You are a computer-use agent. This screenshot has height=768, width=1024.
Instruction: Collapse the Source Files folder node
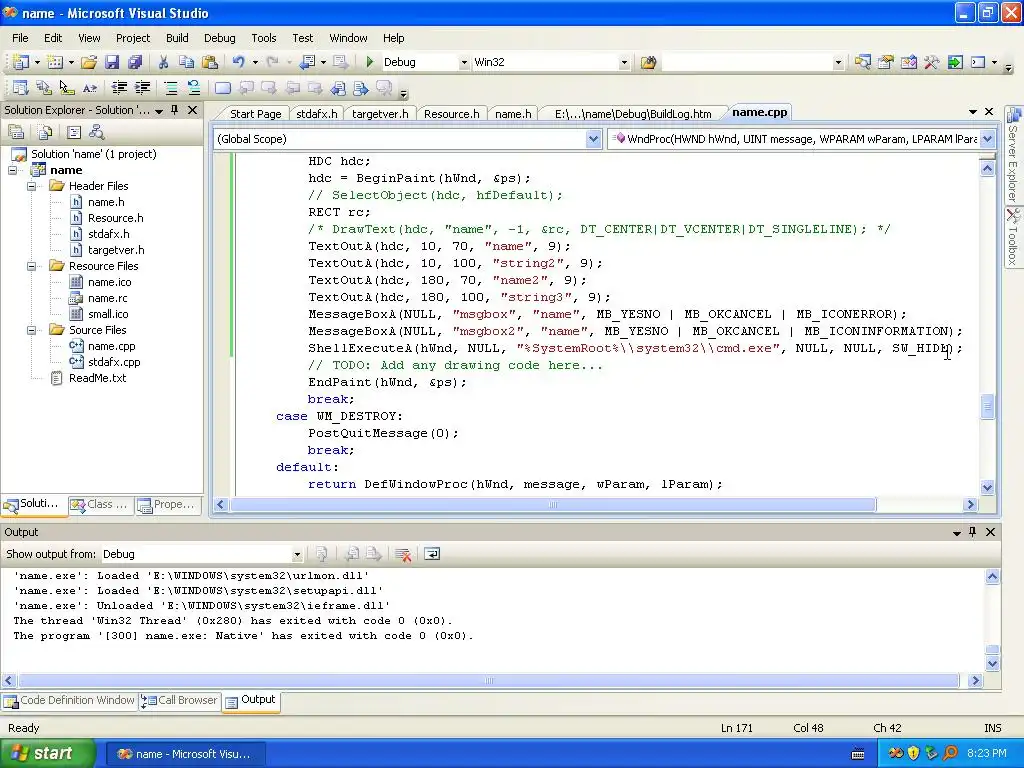click(x=31, y=330)
